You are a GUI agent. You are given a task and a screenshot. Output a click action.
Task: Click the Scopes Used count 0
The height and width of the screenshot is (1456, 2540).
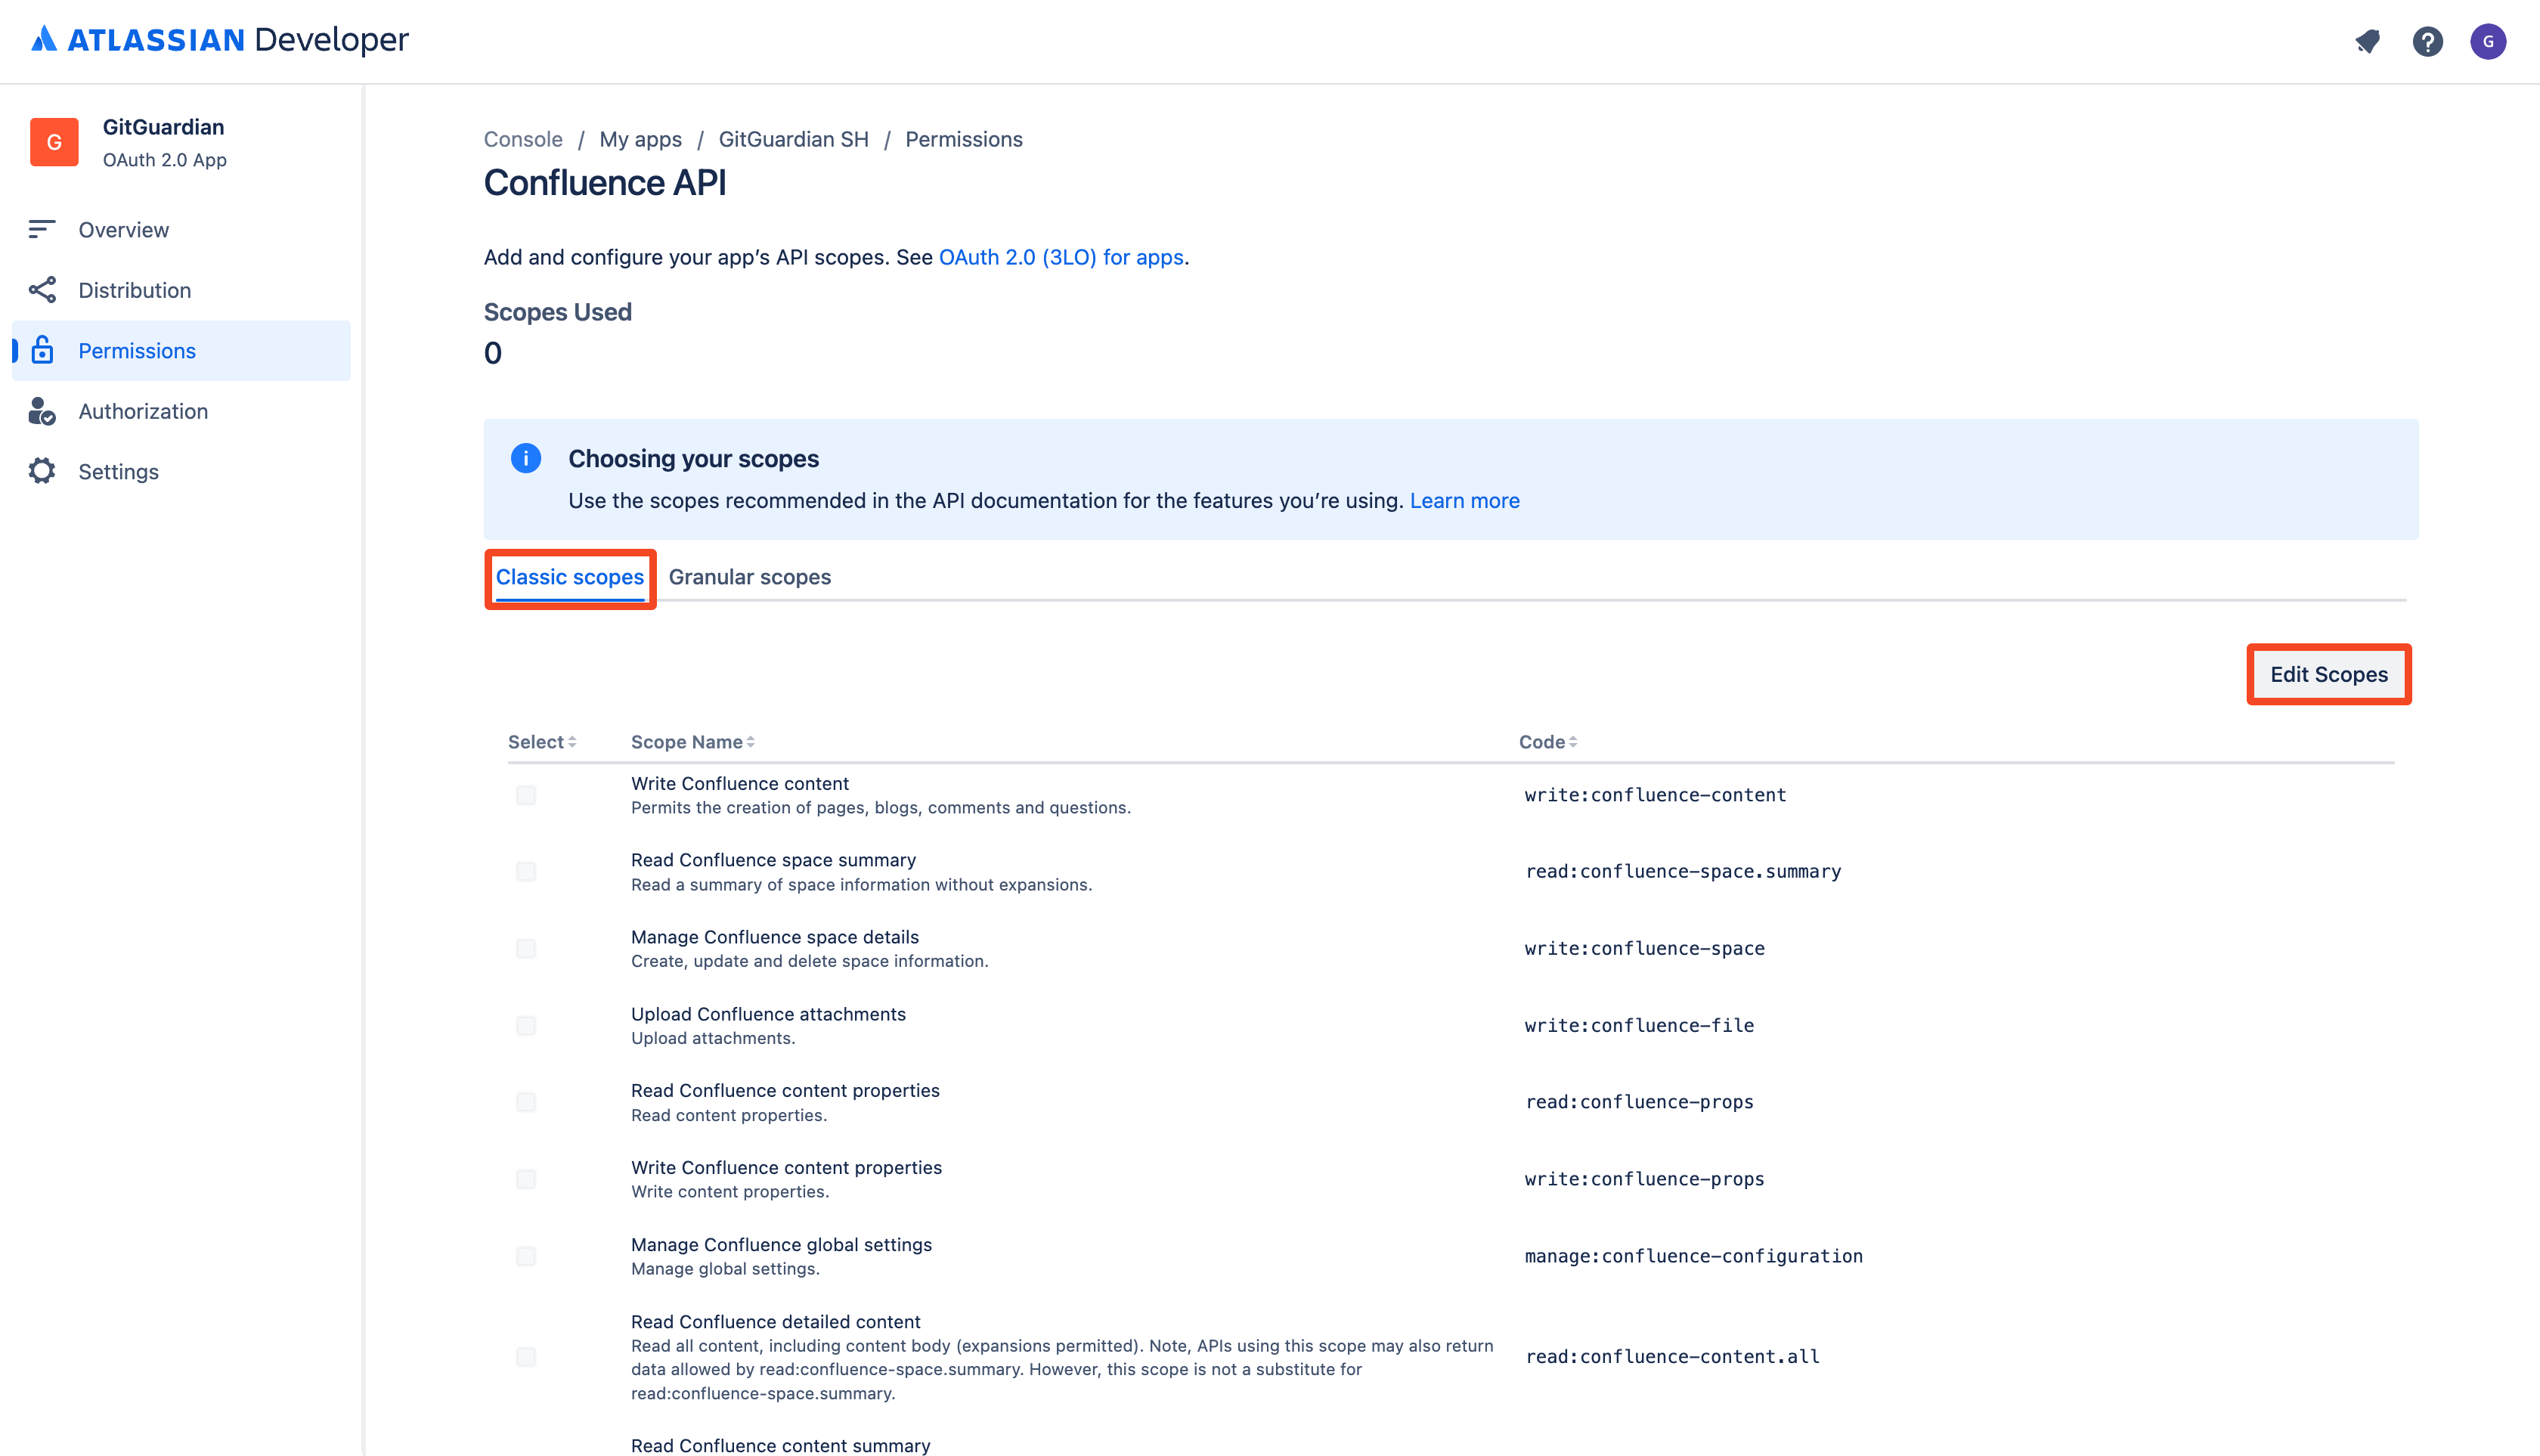[x=493, y=353]
